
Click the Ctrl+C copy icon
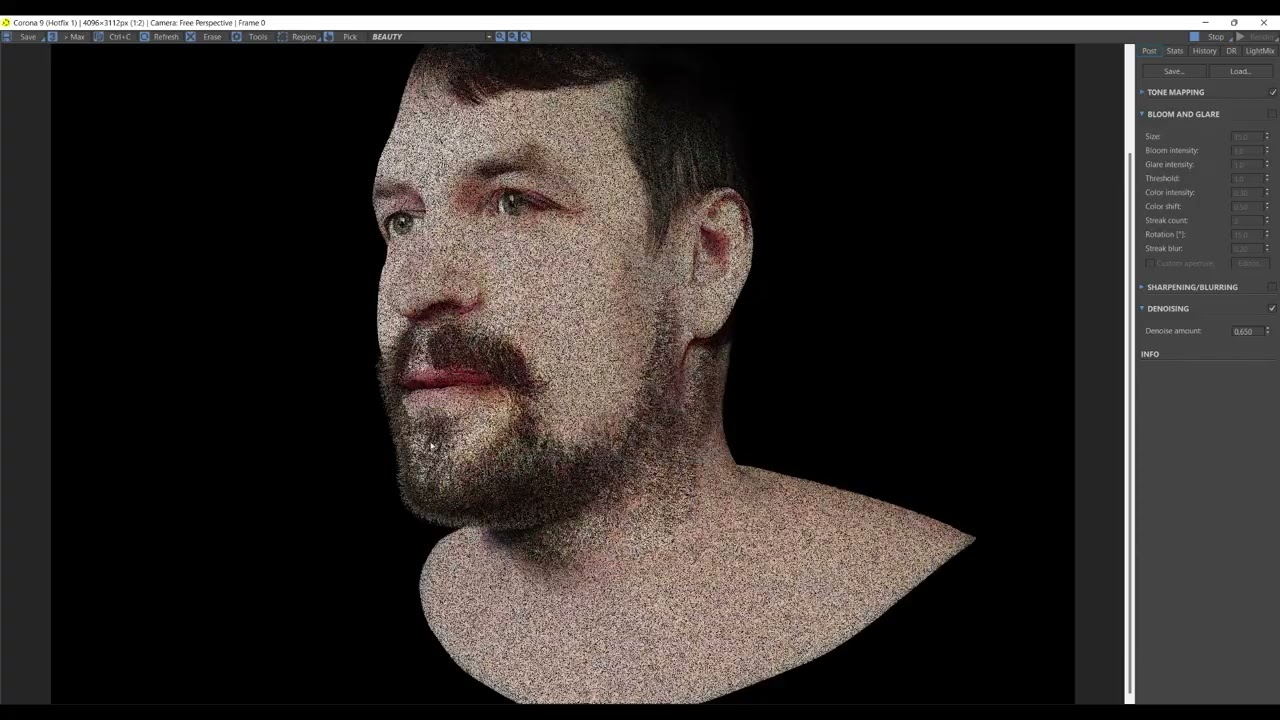(x=98, y=37)
